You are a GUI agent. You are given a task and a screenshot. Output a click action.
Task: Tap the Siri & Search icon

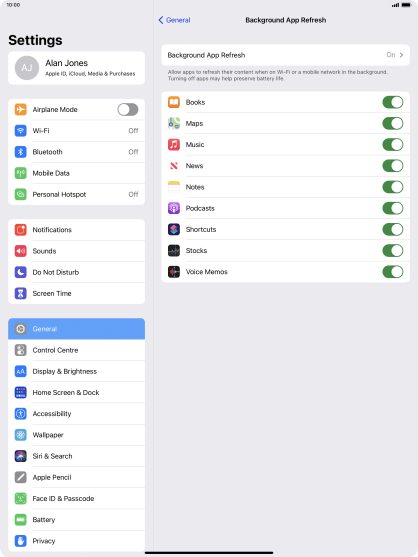(21, 456)
